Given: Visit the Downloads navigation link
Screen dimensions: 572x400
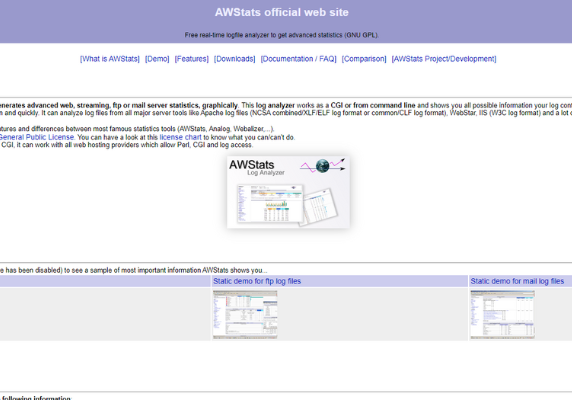Looking at the screenshot, I should tap(235, 59).
